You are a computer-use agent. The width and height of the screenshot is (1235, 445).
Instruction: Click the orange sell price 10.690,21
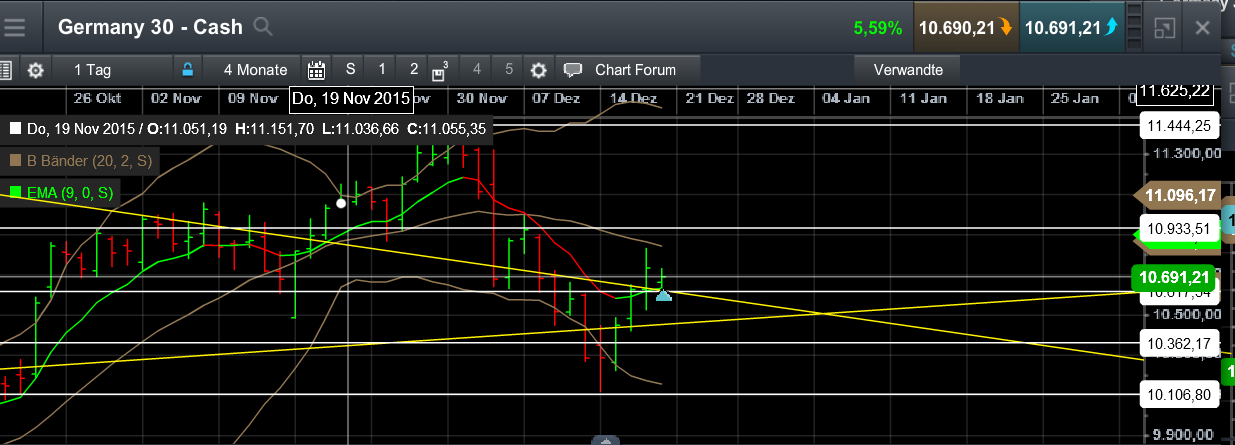click(x=966, y=28)
